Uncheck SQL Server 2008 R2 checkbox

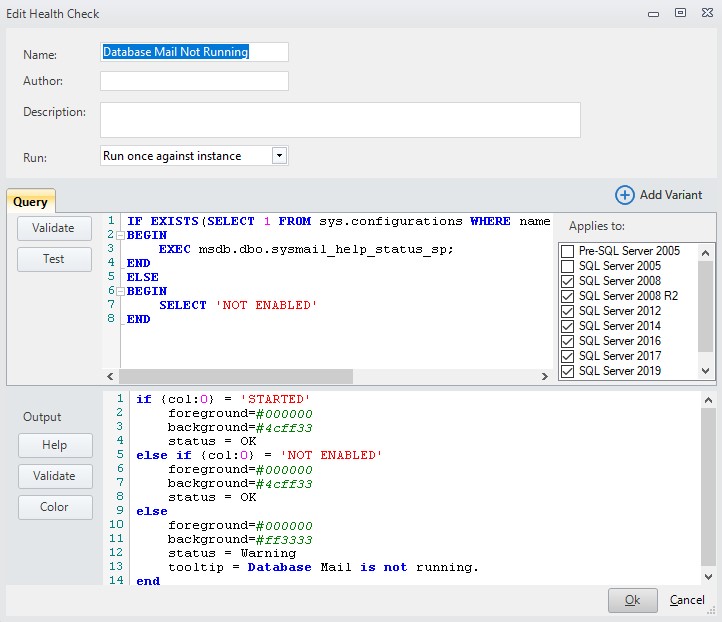coord(567,296)
